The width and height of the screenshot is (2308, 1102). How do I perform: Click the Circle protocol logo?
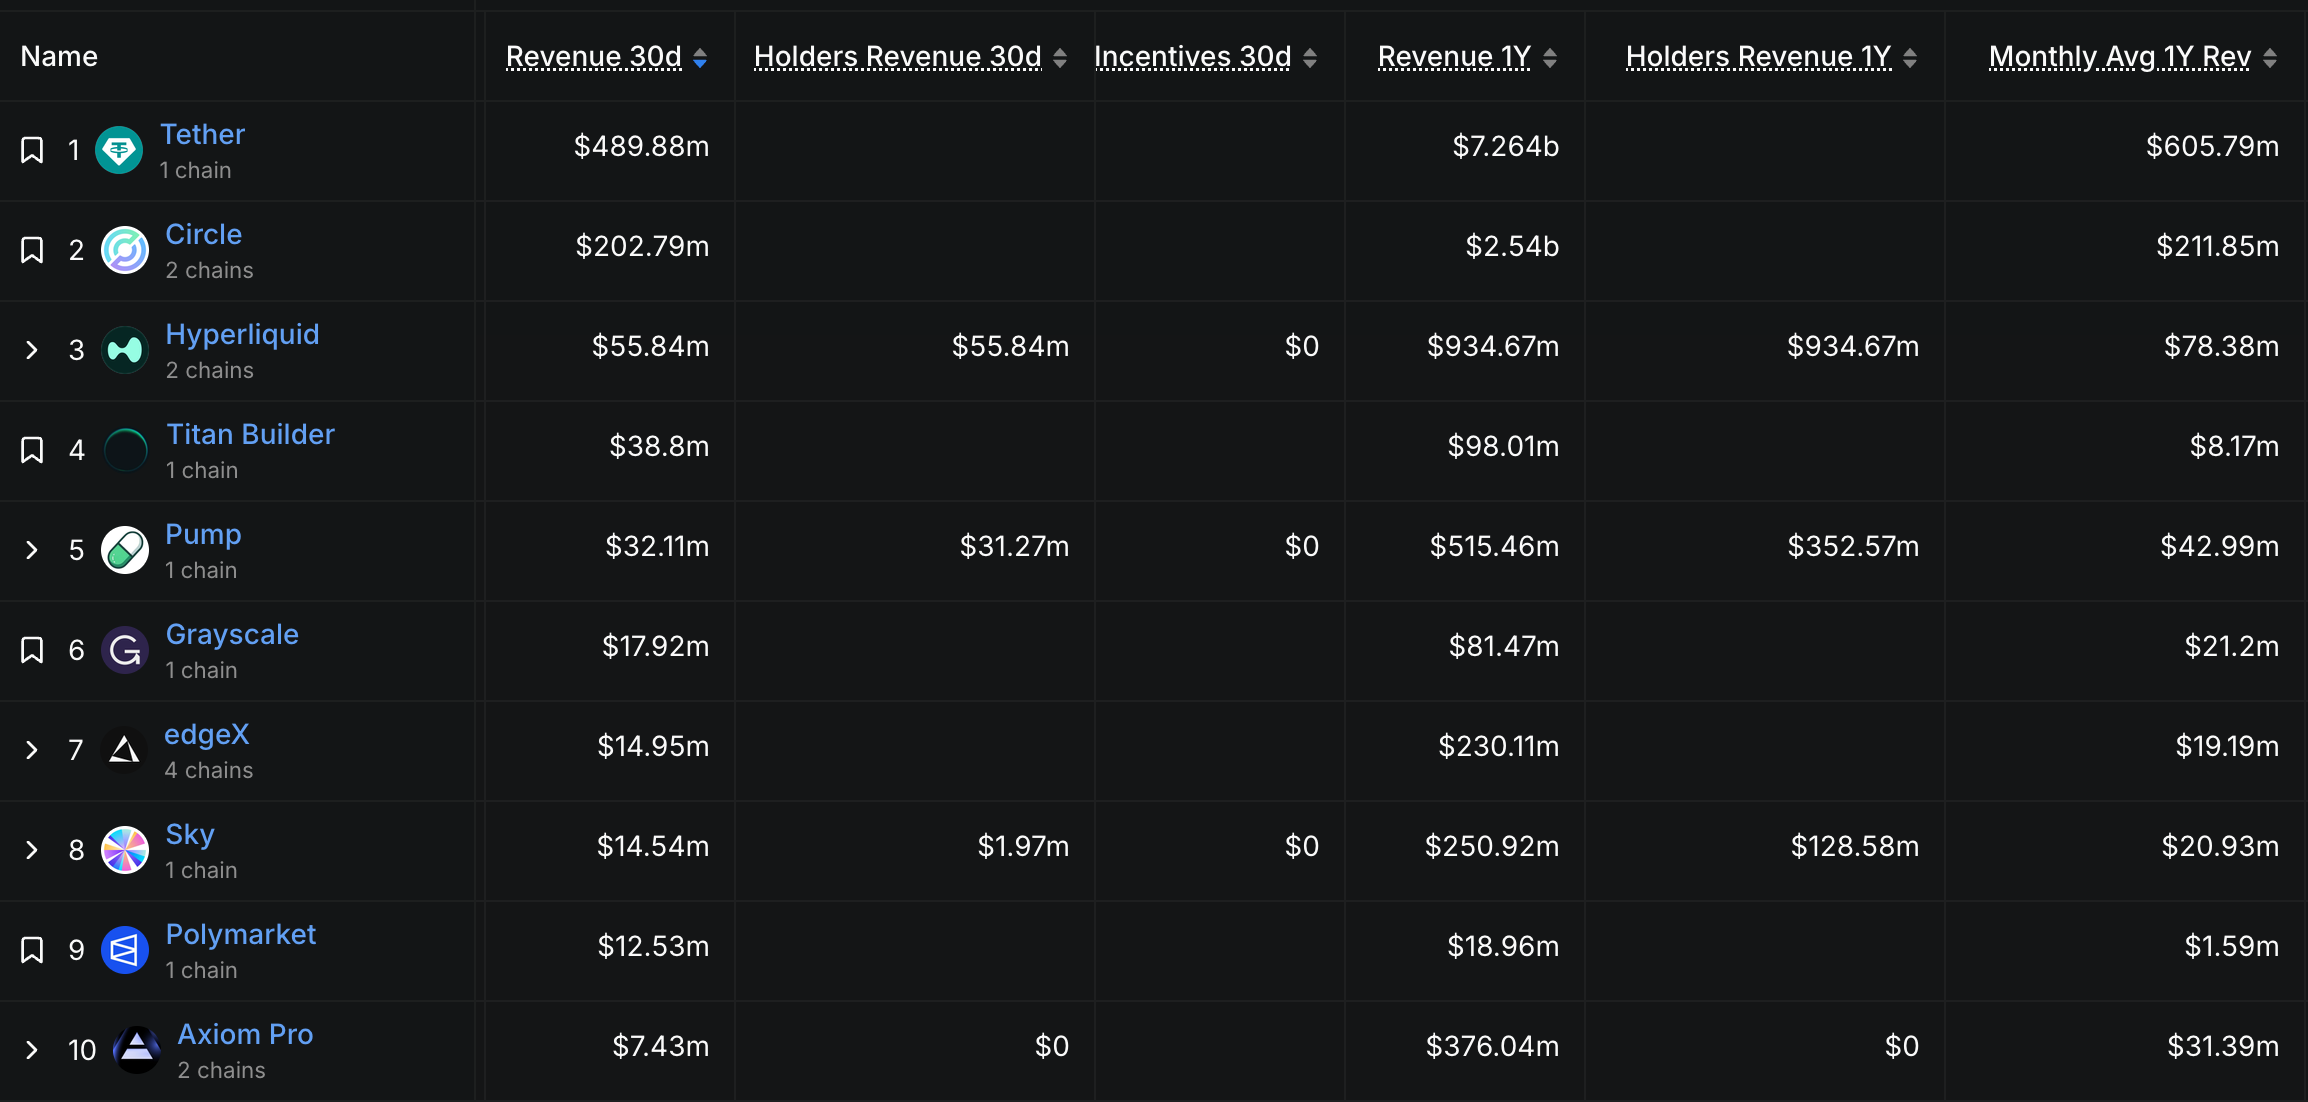click(x=124, y=250)
